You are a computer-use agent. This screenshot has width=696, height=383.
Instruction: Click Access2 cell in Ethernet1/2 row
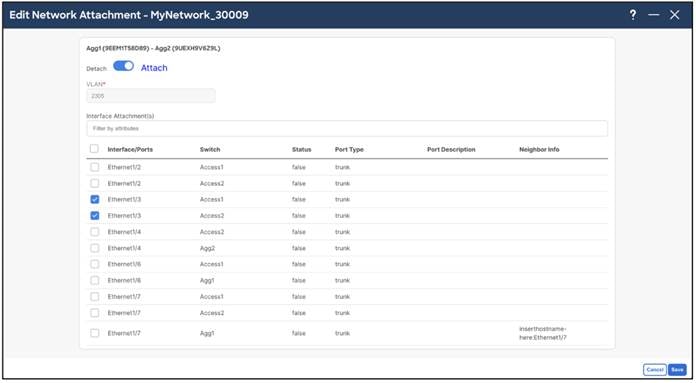pyautogui.click(x=212, y=183)
